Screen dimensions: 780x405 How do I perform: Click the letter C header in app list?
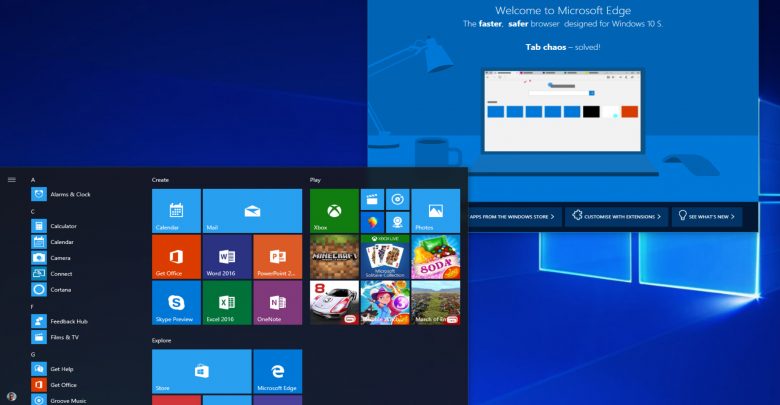(x=33, y=211)
